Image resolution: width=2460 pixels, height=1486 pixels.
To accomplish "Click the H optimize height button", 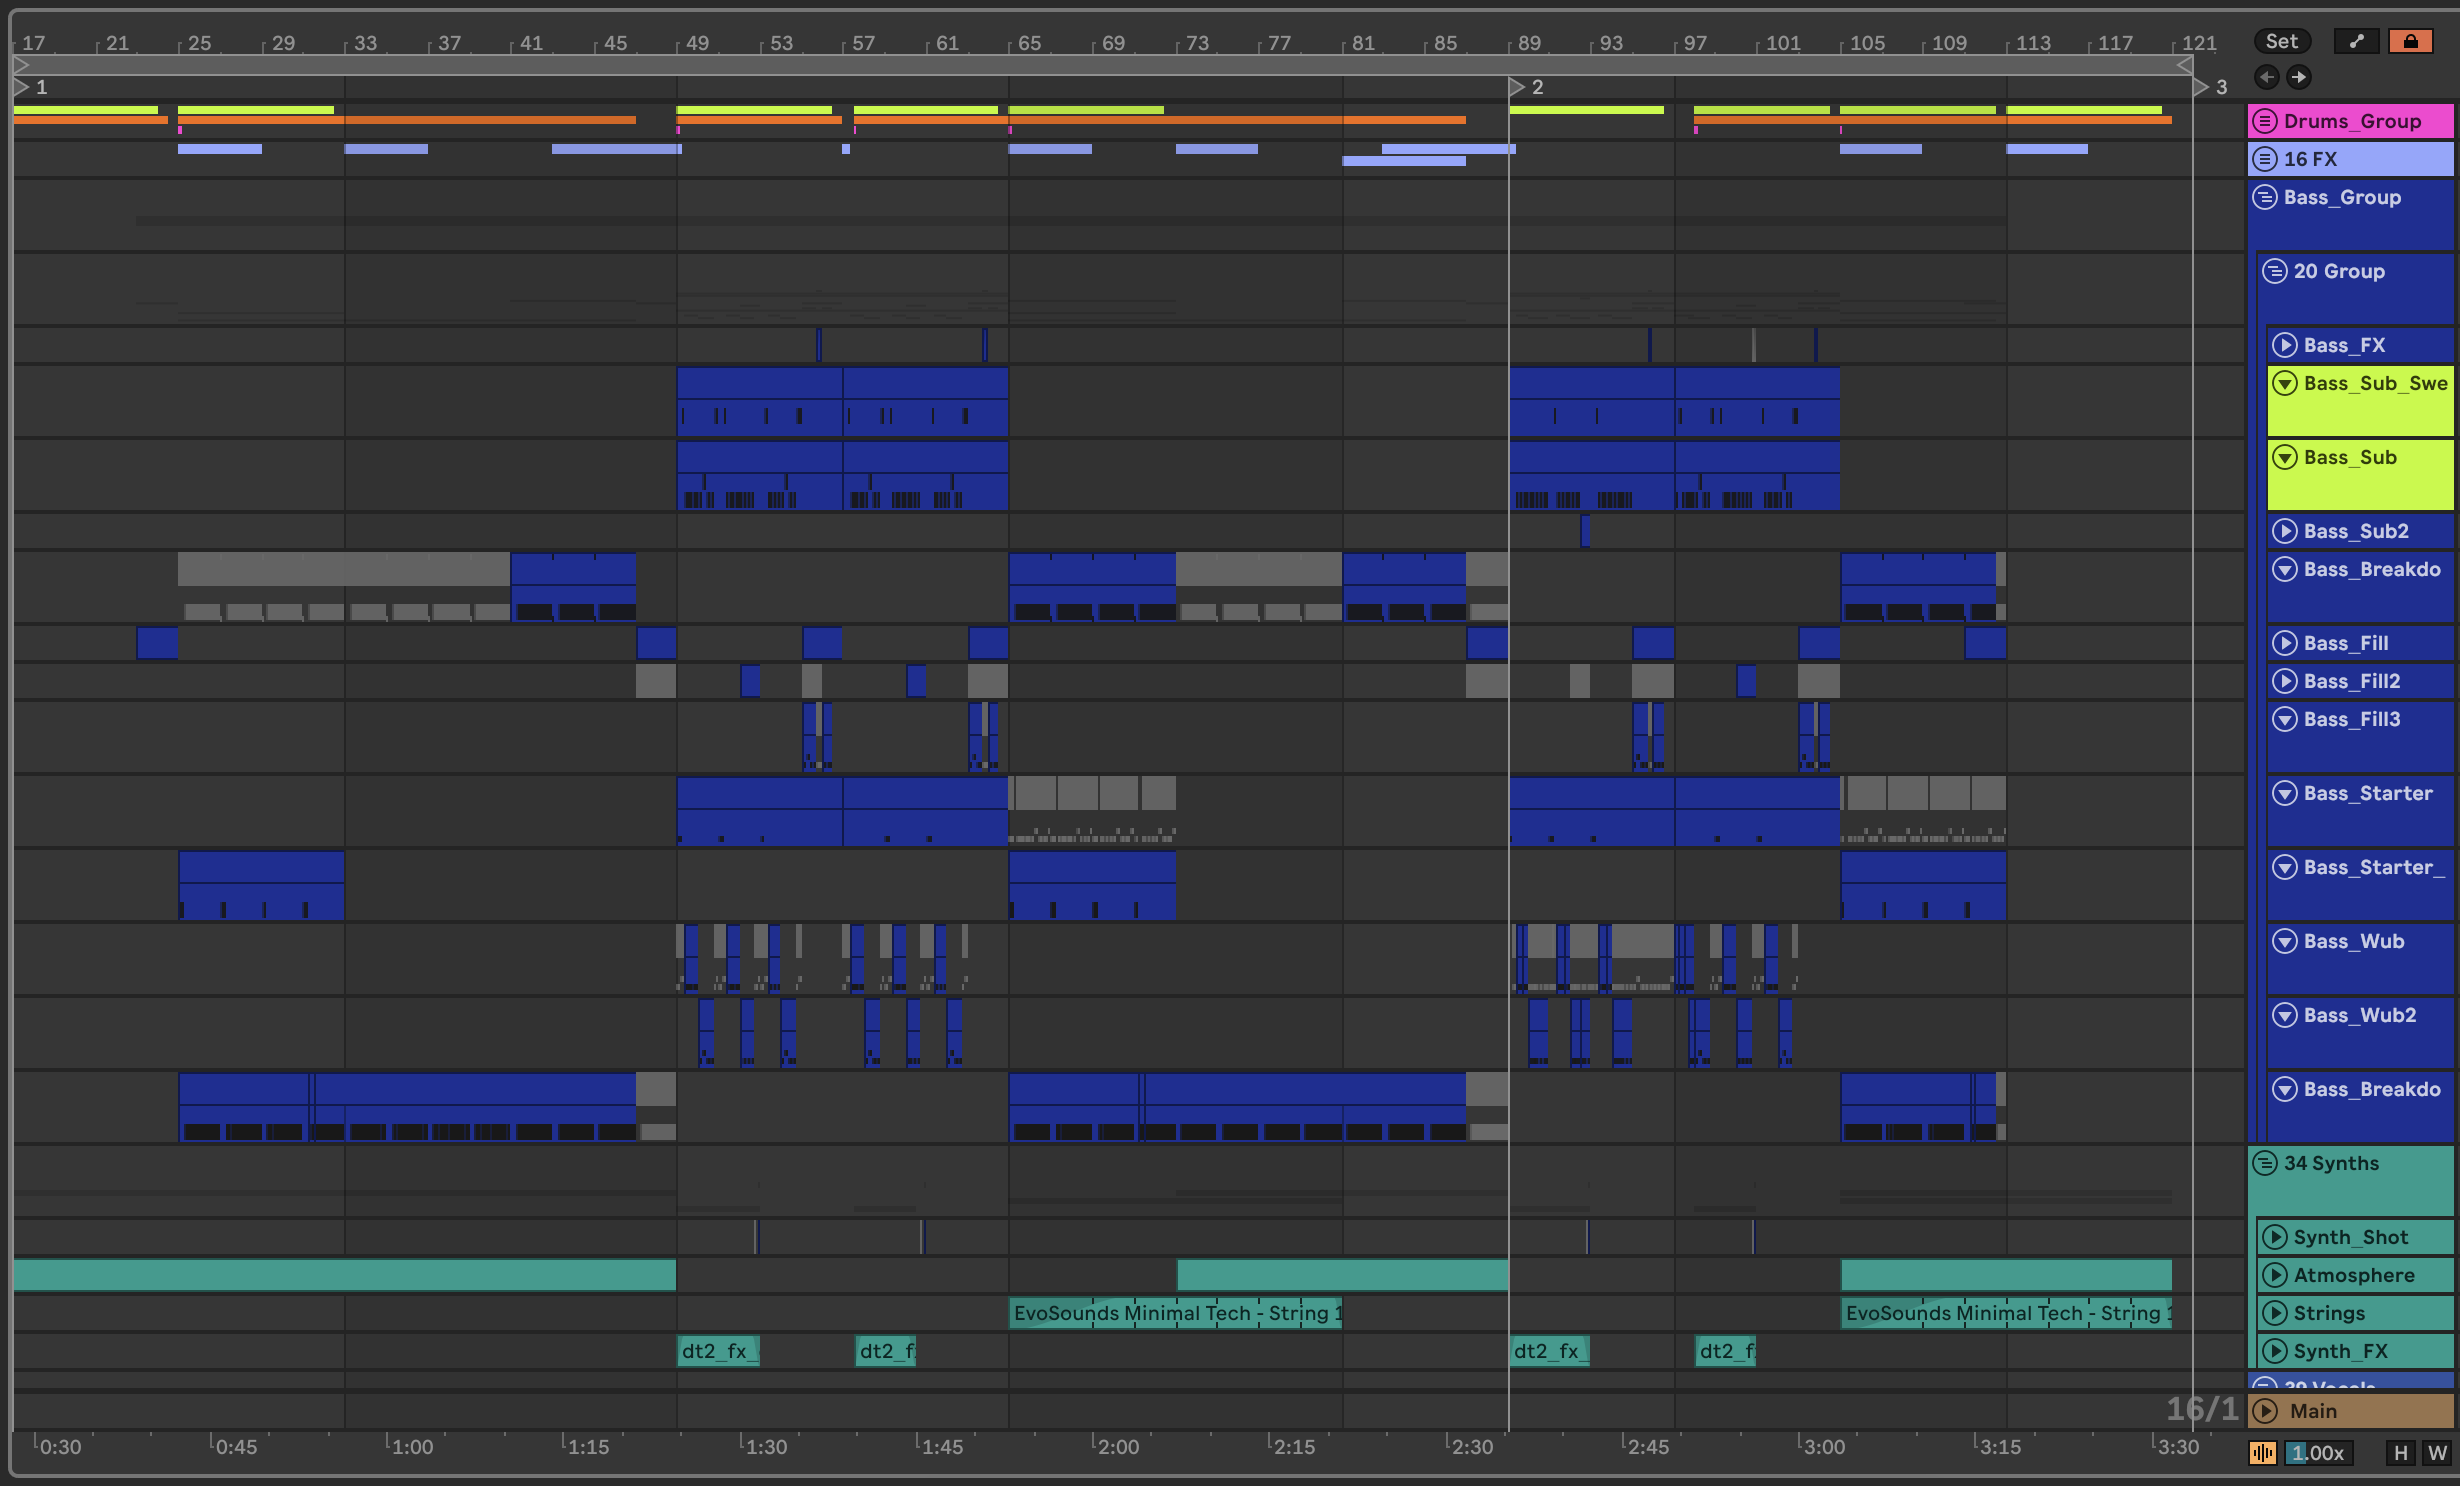I will (2400, 1452).
